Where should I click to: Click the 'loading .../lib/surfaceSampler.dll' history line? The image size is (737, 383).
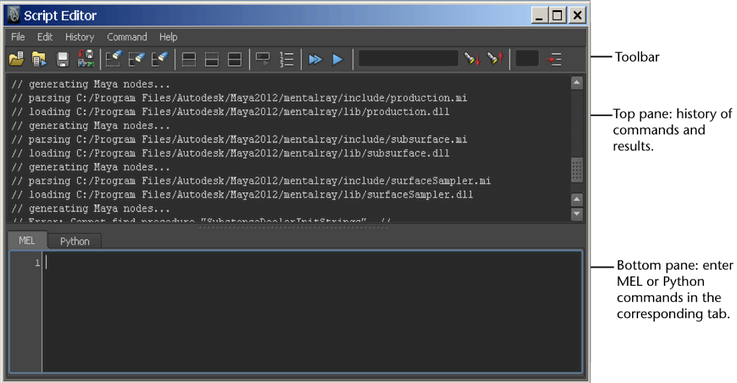pyautogui.click(x=242, y=195)
